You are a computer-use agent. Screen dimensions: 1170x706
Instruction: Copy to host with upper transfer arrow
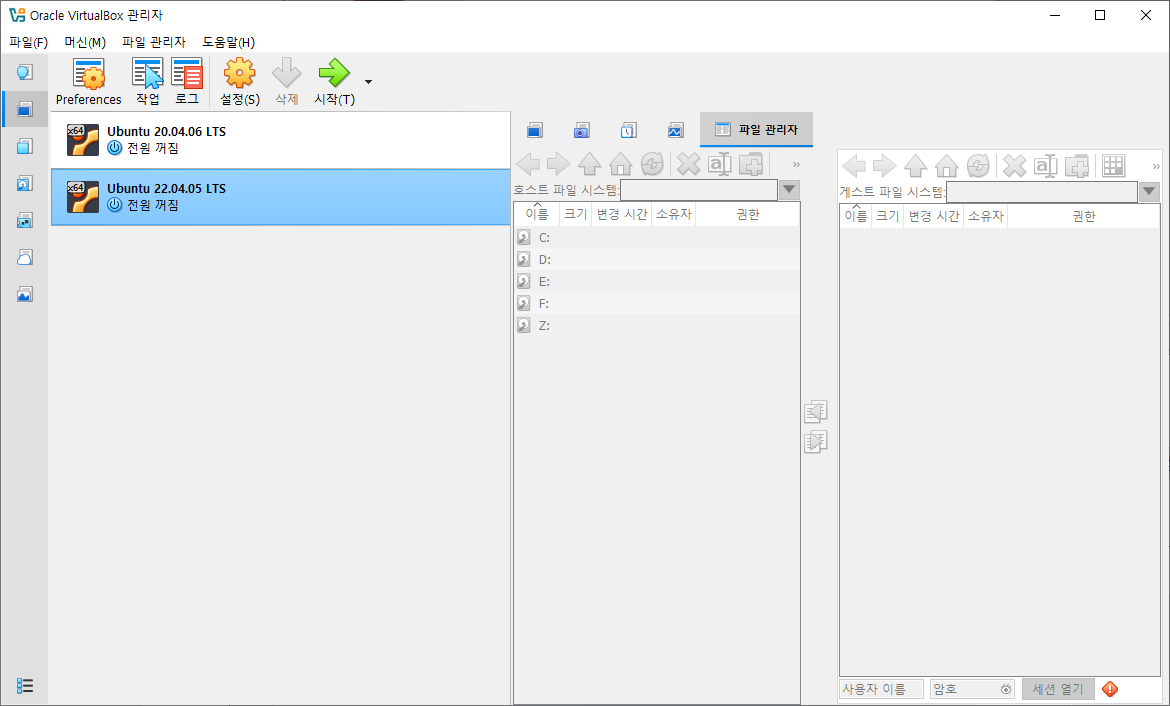coord(816,411)
